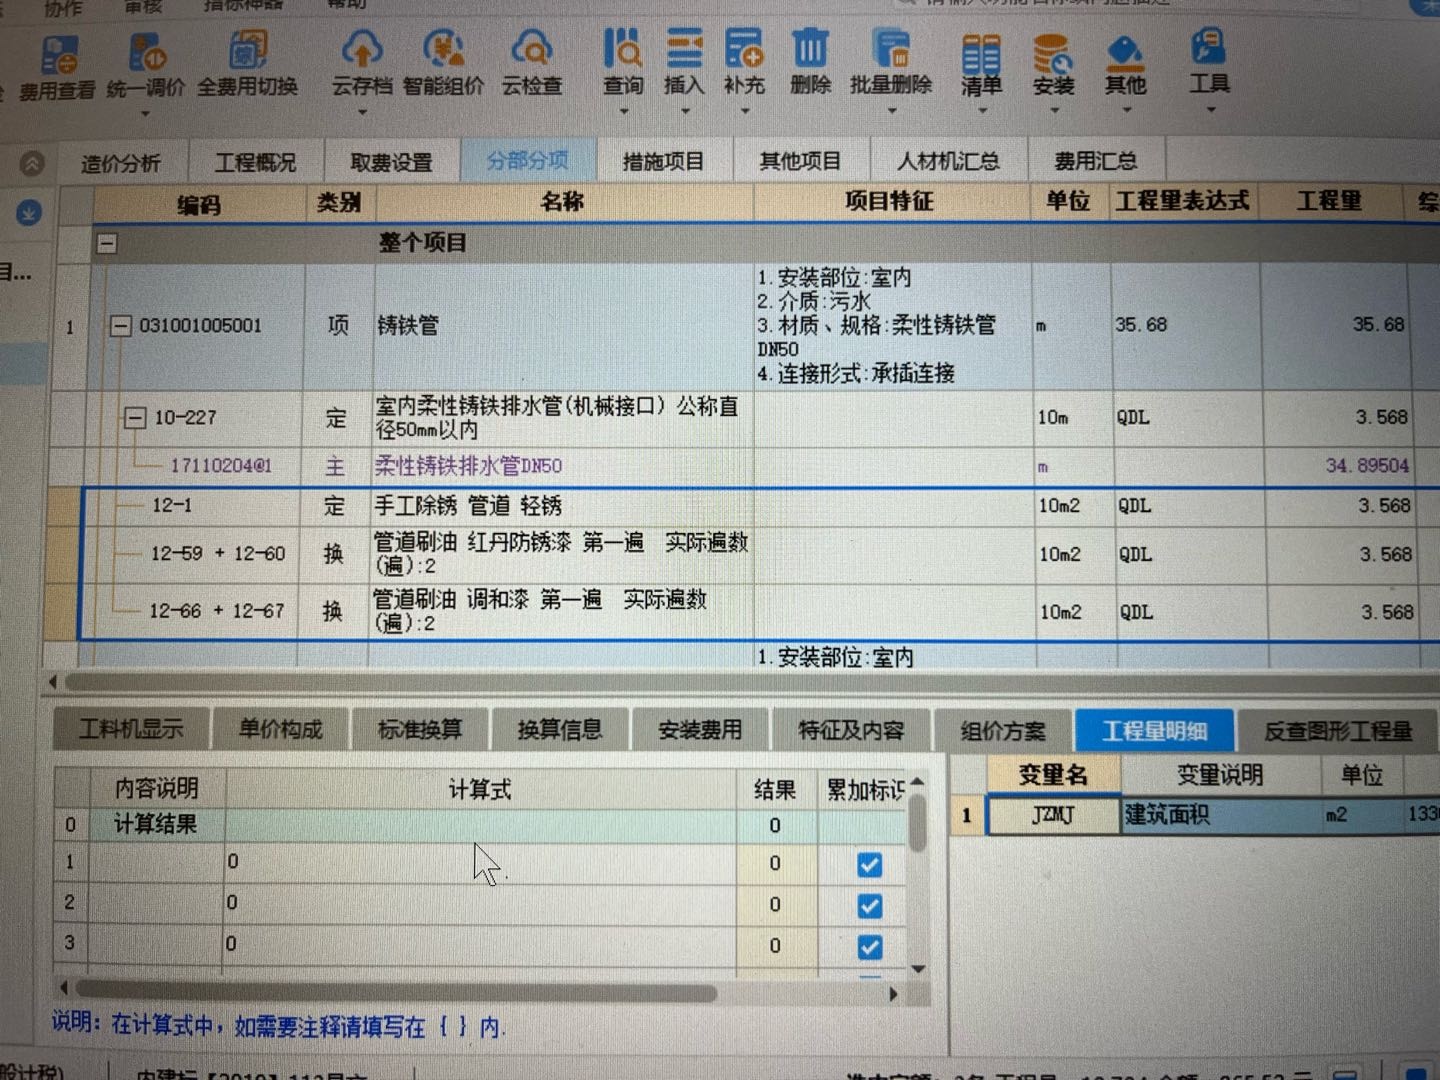Open the 反查图形工程量 tab
Image resolution: width=1440 pixels, height=1080 pixels.
(1338, 731)
